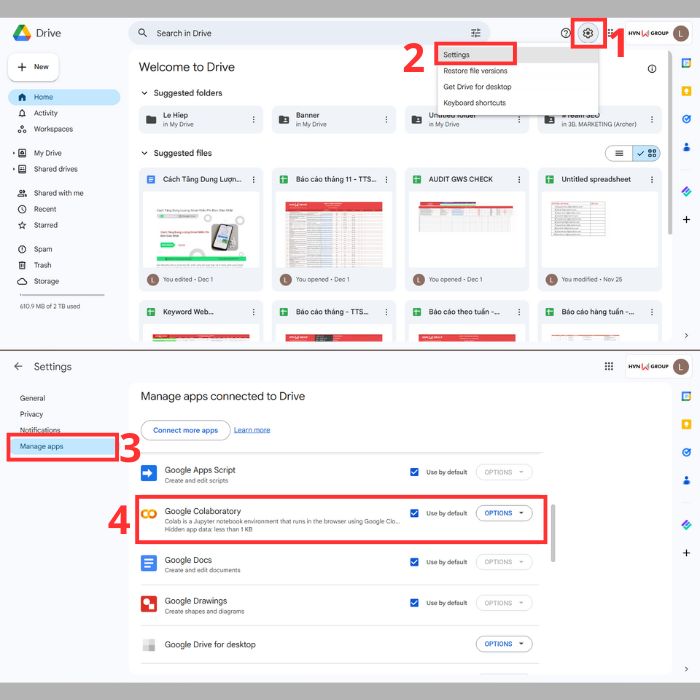Click the Help question mark icon
Screen dimensions: 700x700
[565, 33]
